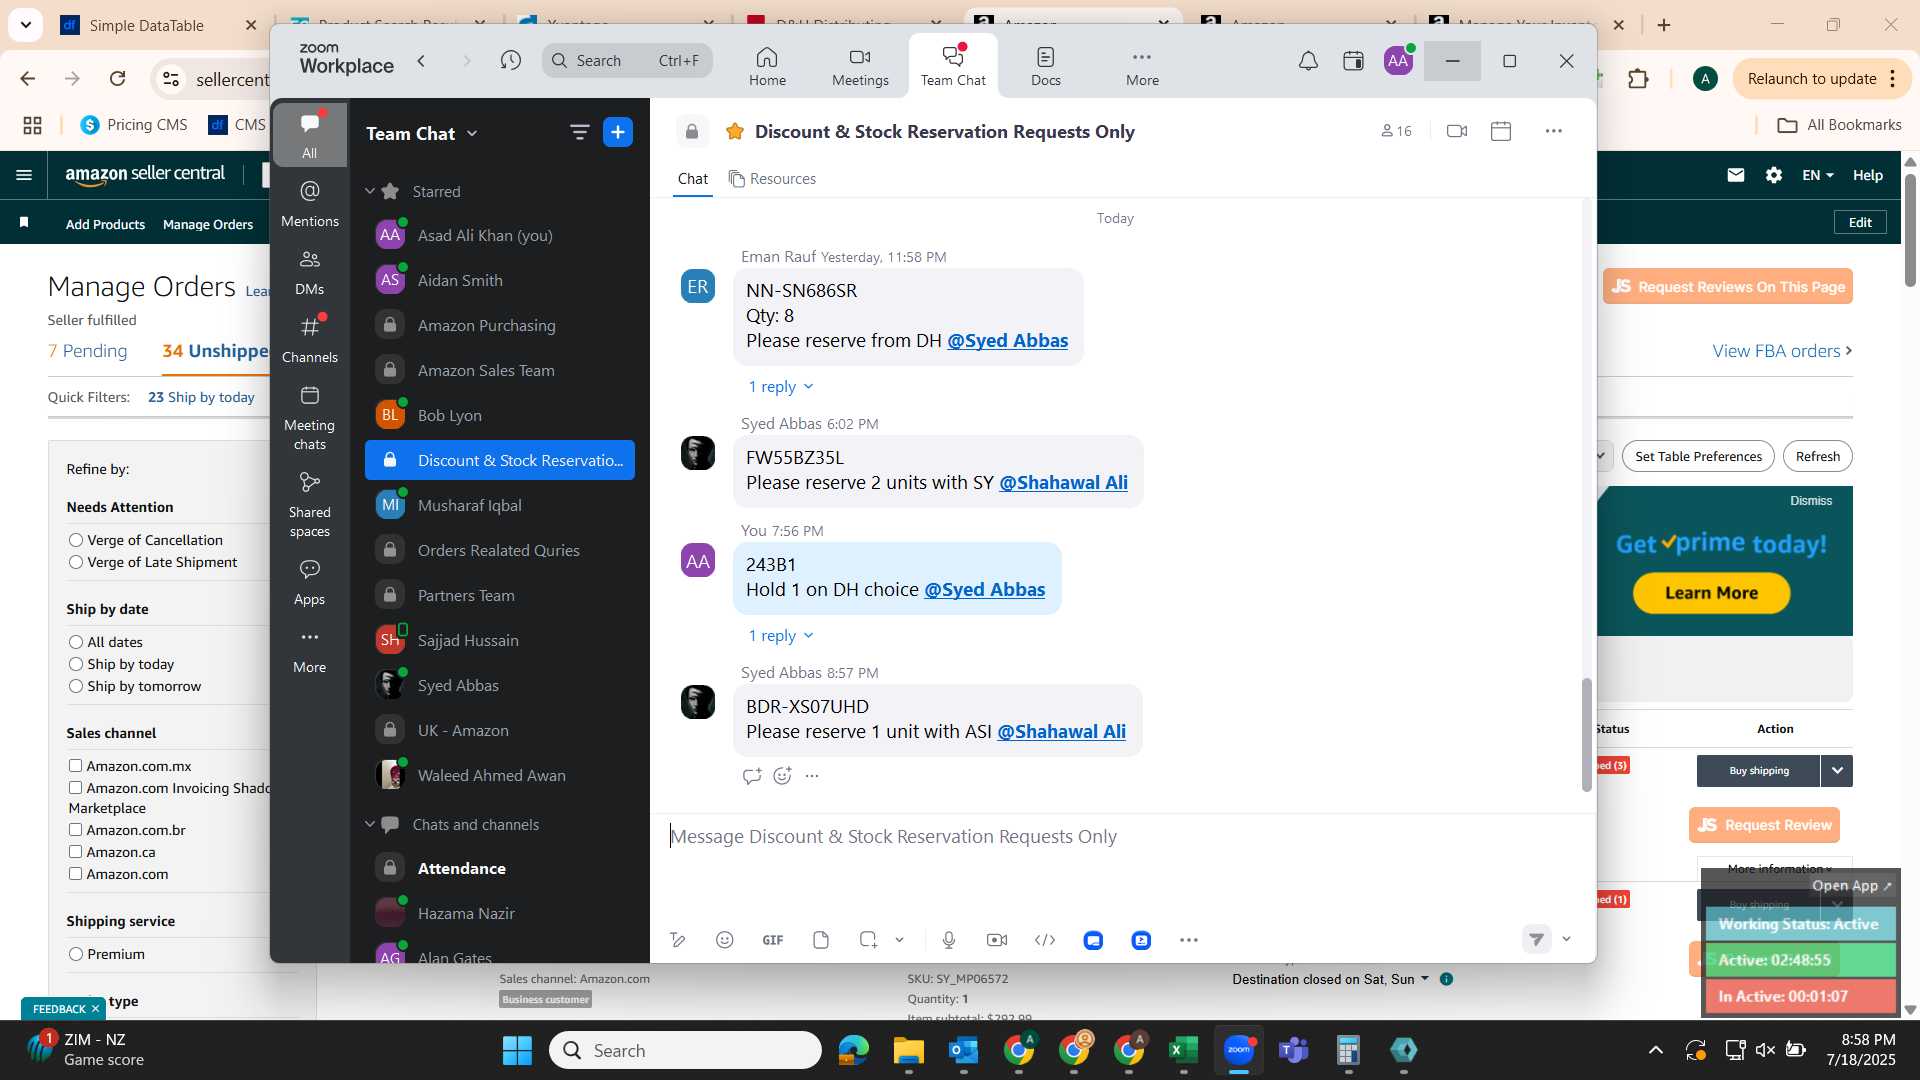The image size is (1920, 1080).
Task: Open channel more options ellipsis
Action: pos(1553,131)
